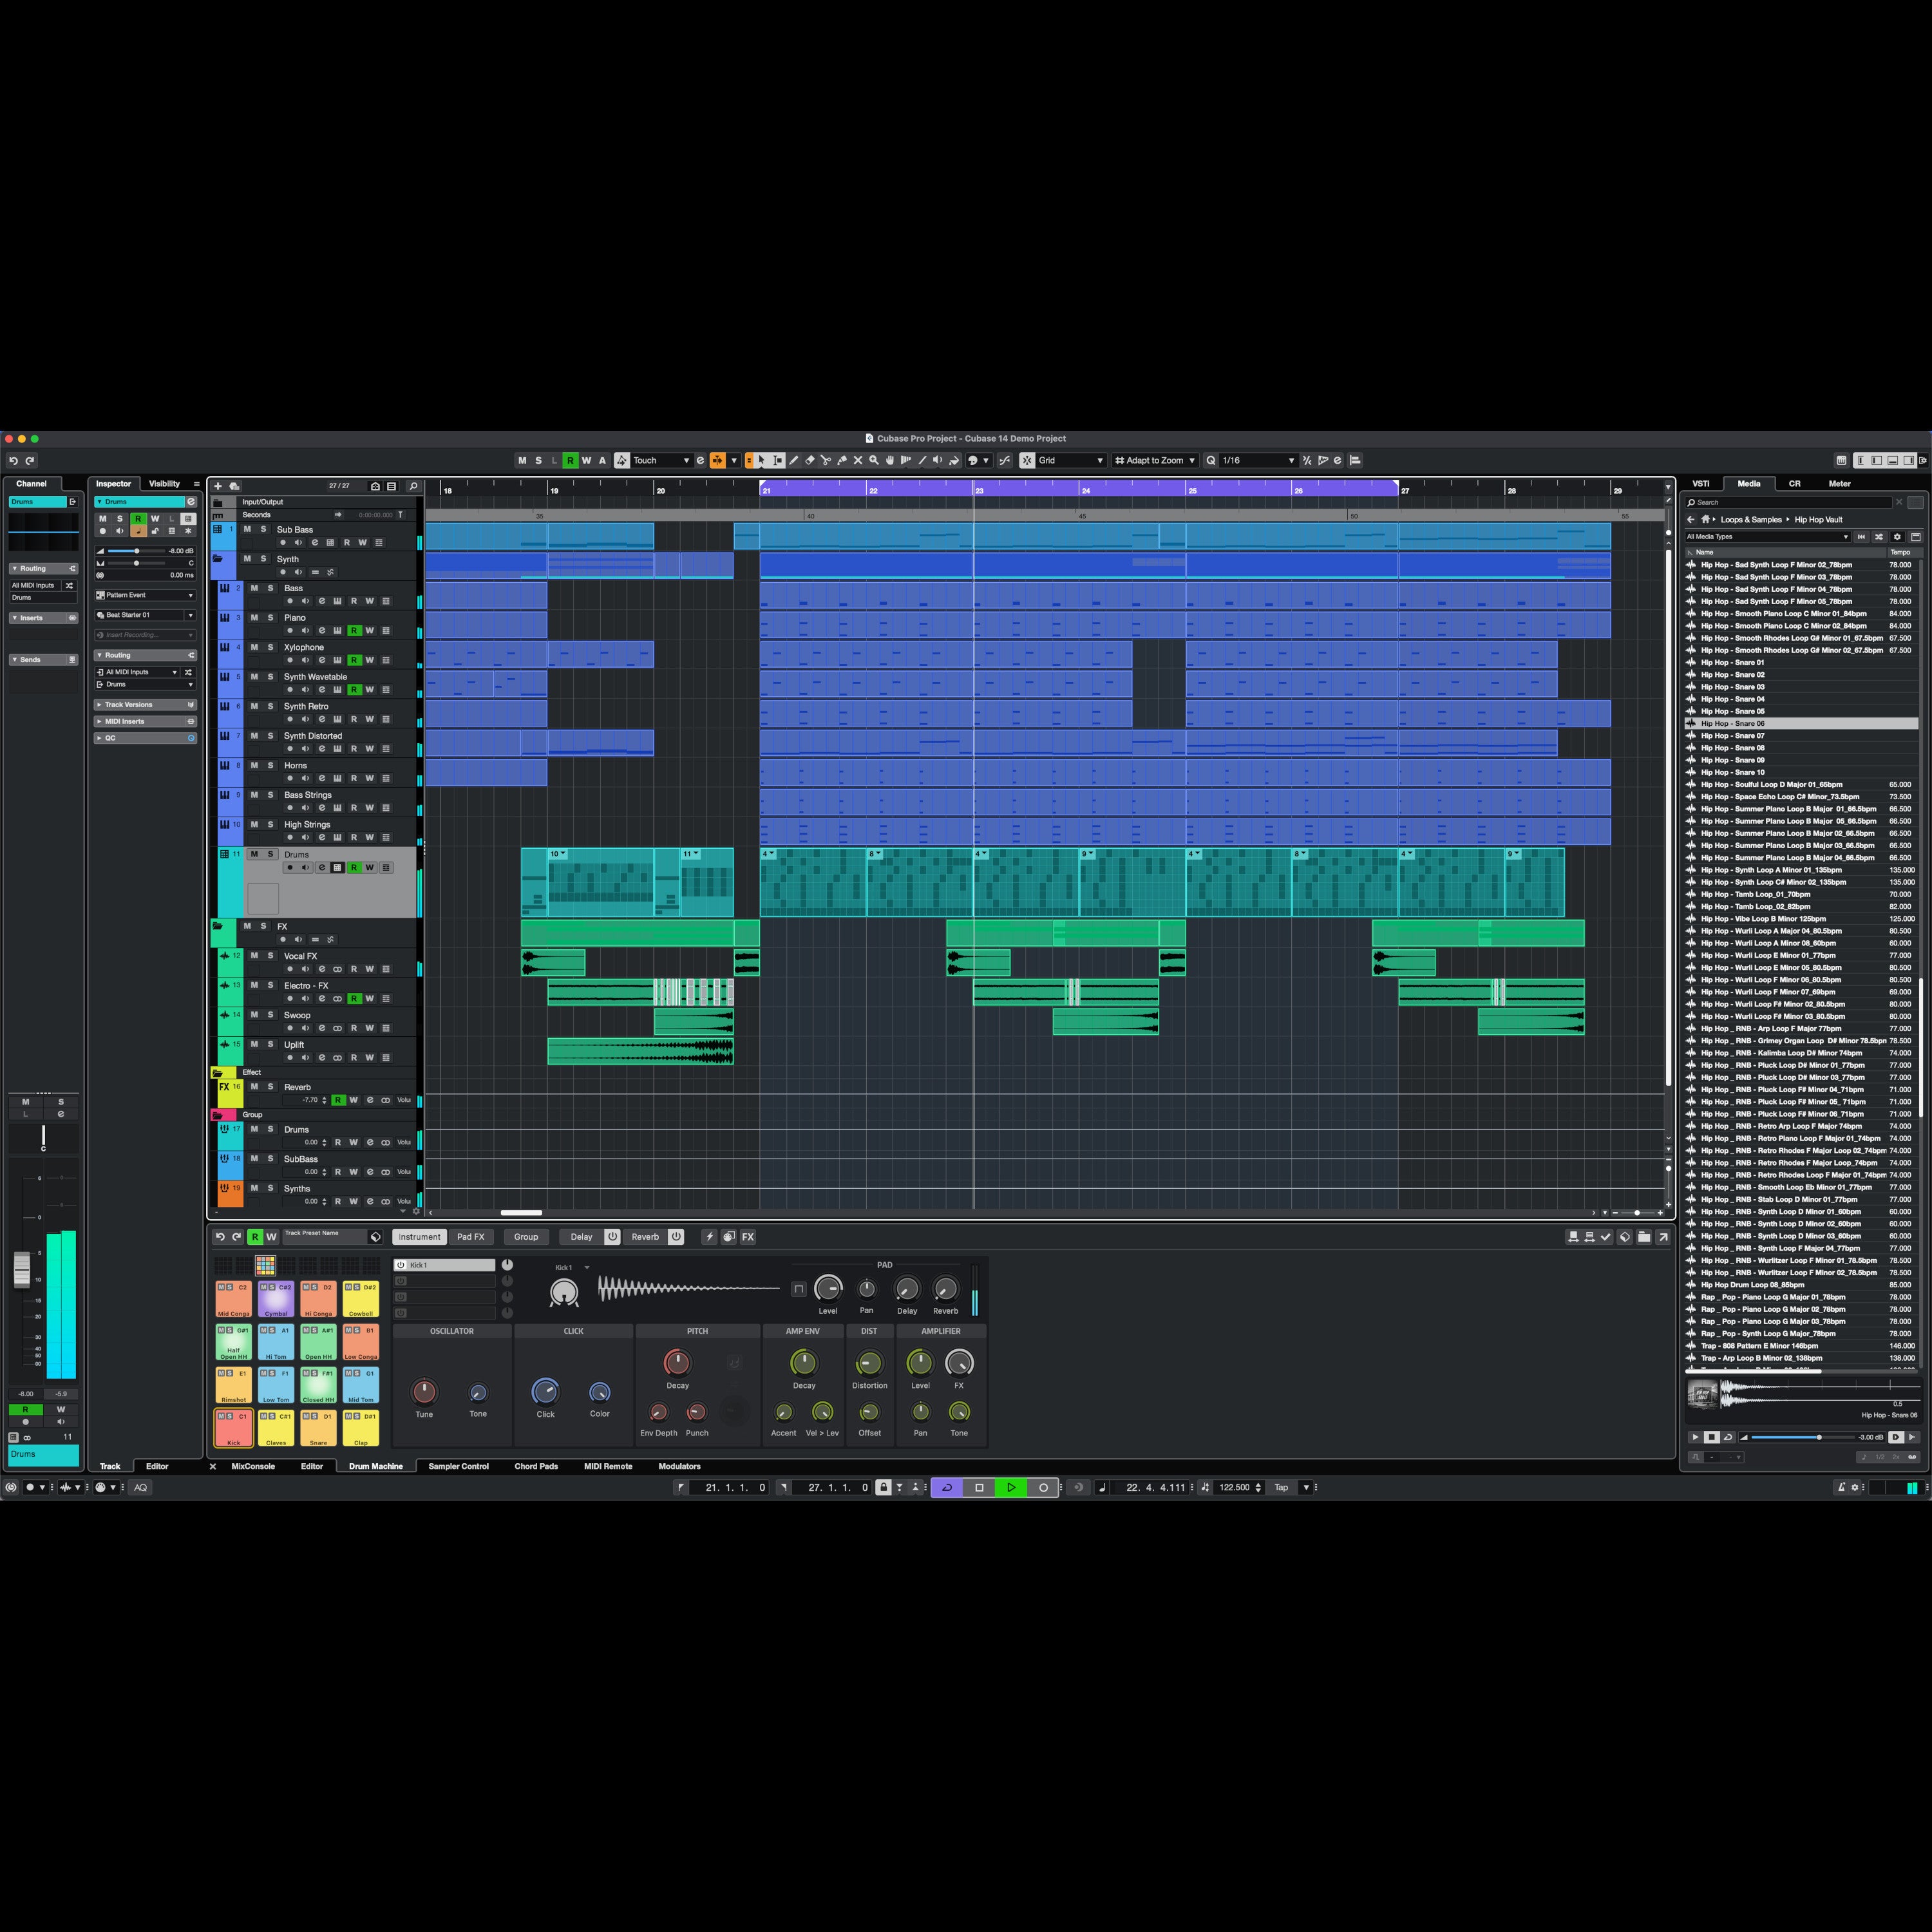Click the Hip Hop Vault breadcrumb

tap(1818, 520)
